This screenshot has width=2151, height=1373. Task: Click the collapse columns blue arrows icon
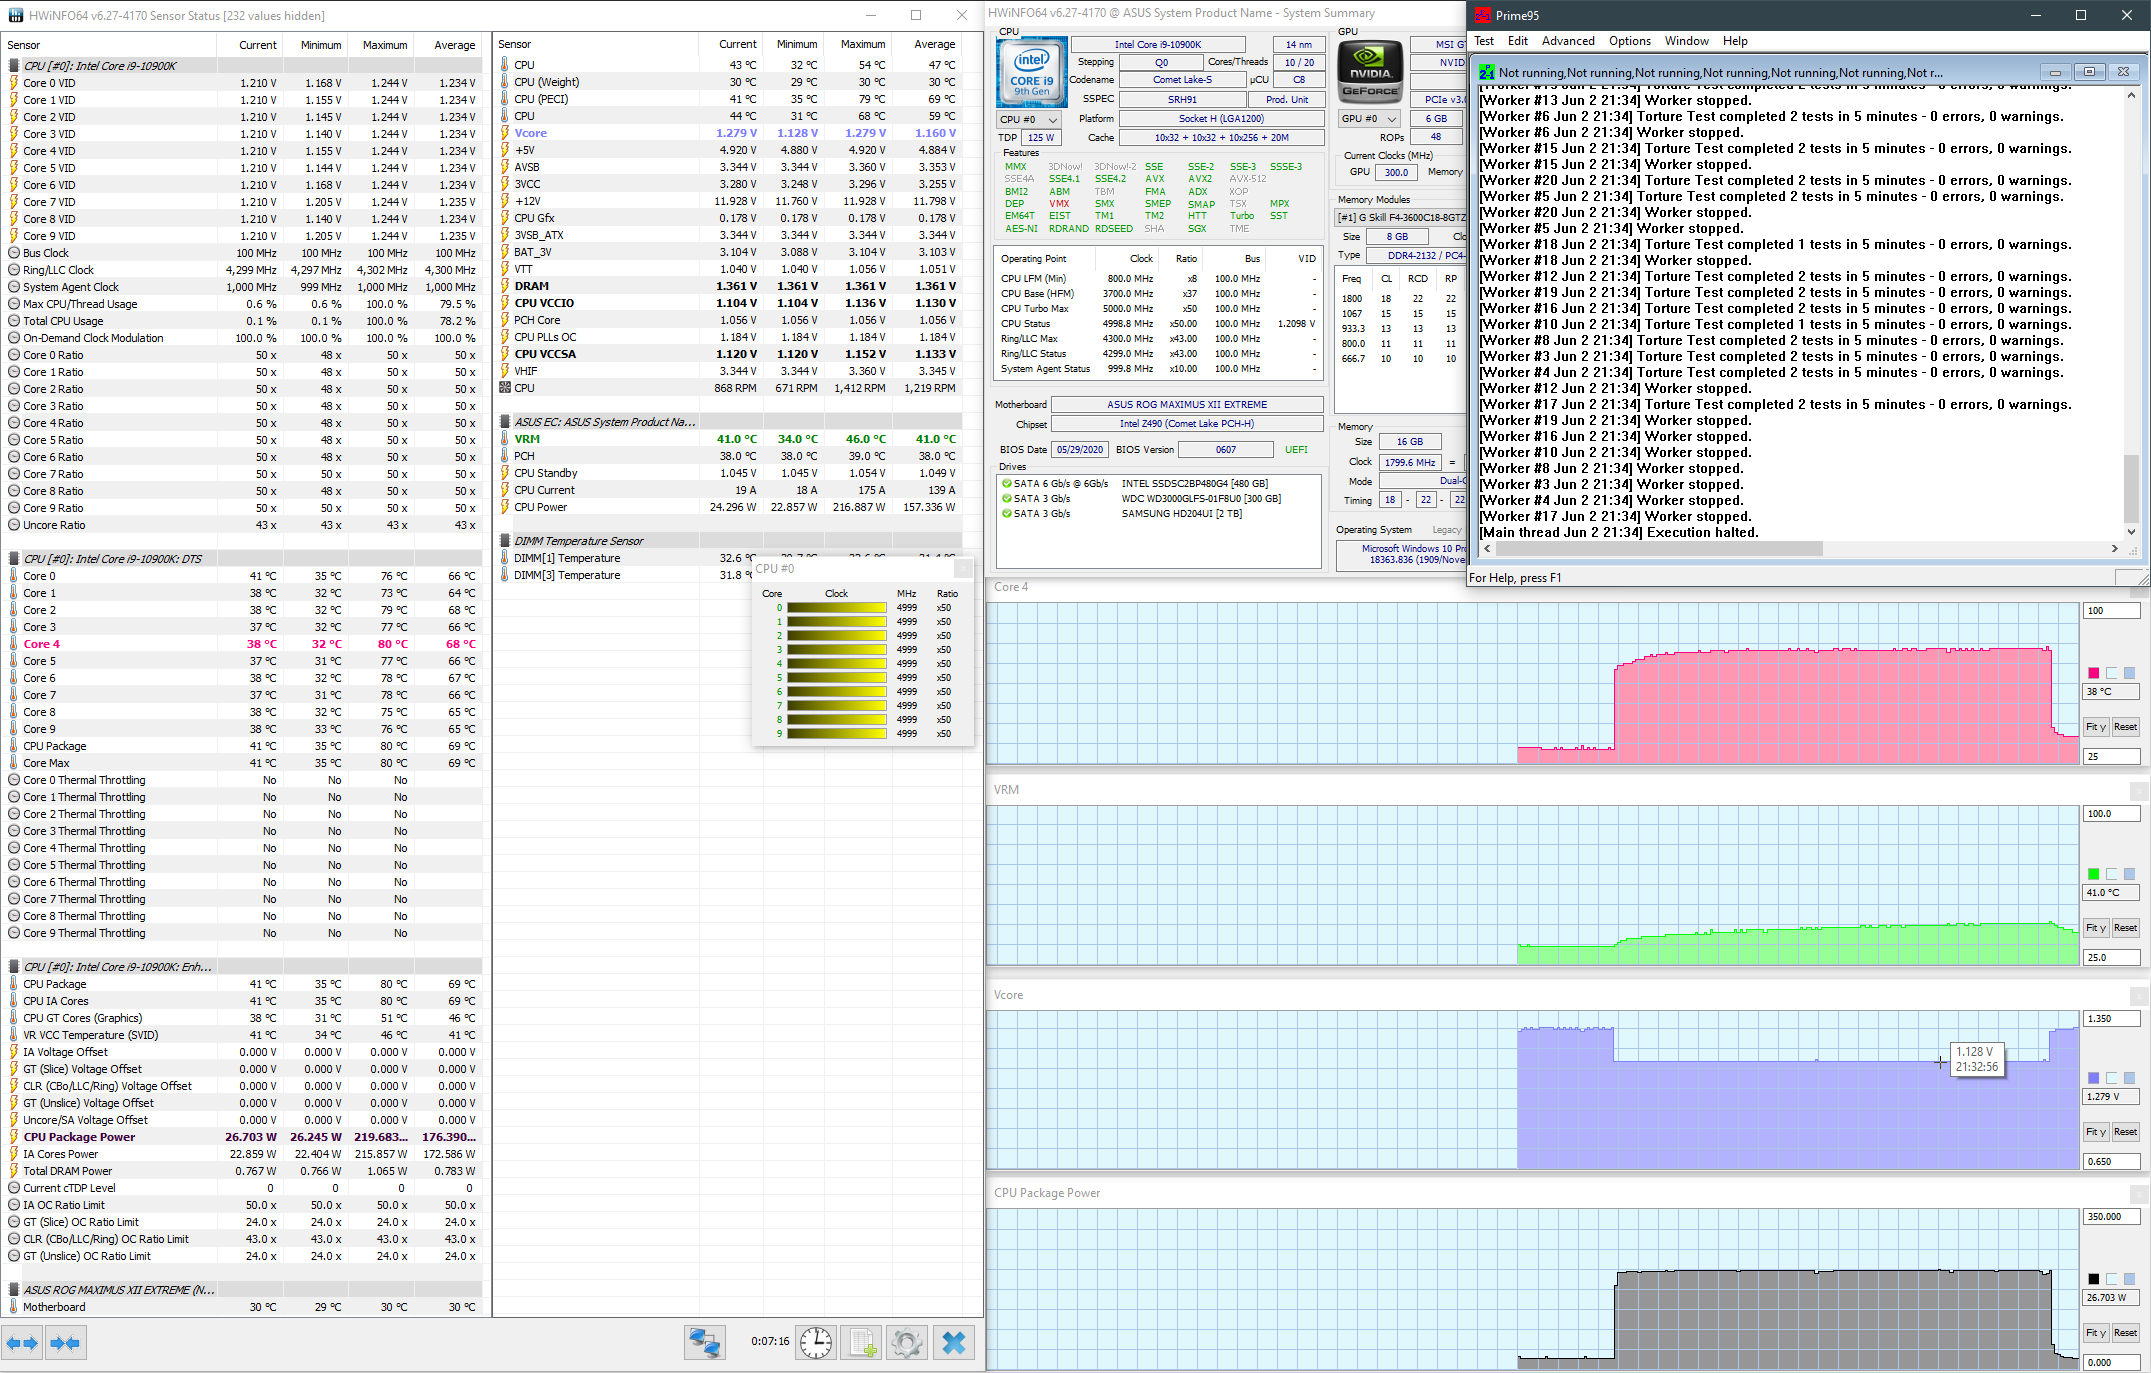click(65, 1343)
